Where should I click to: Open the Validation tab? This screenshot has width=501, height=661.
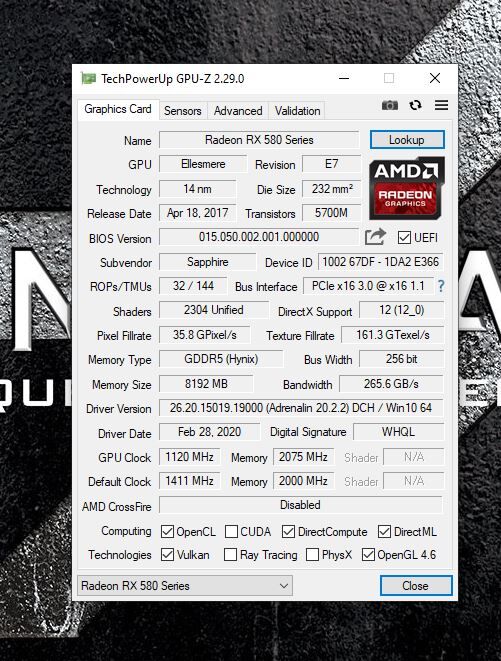pyautogui.click(x=297, y=111)
